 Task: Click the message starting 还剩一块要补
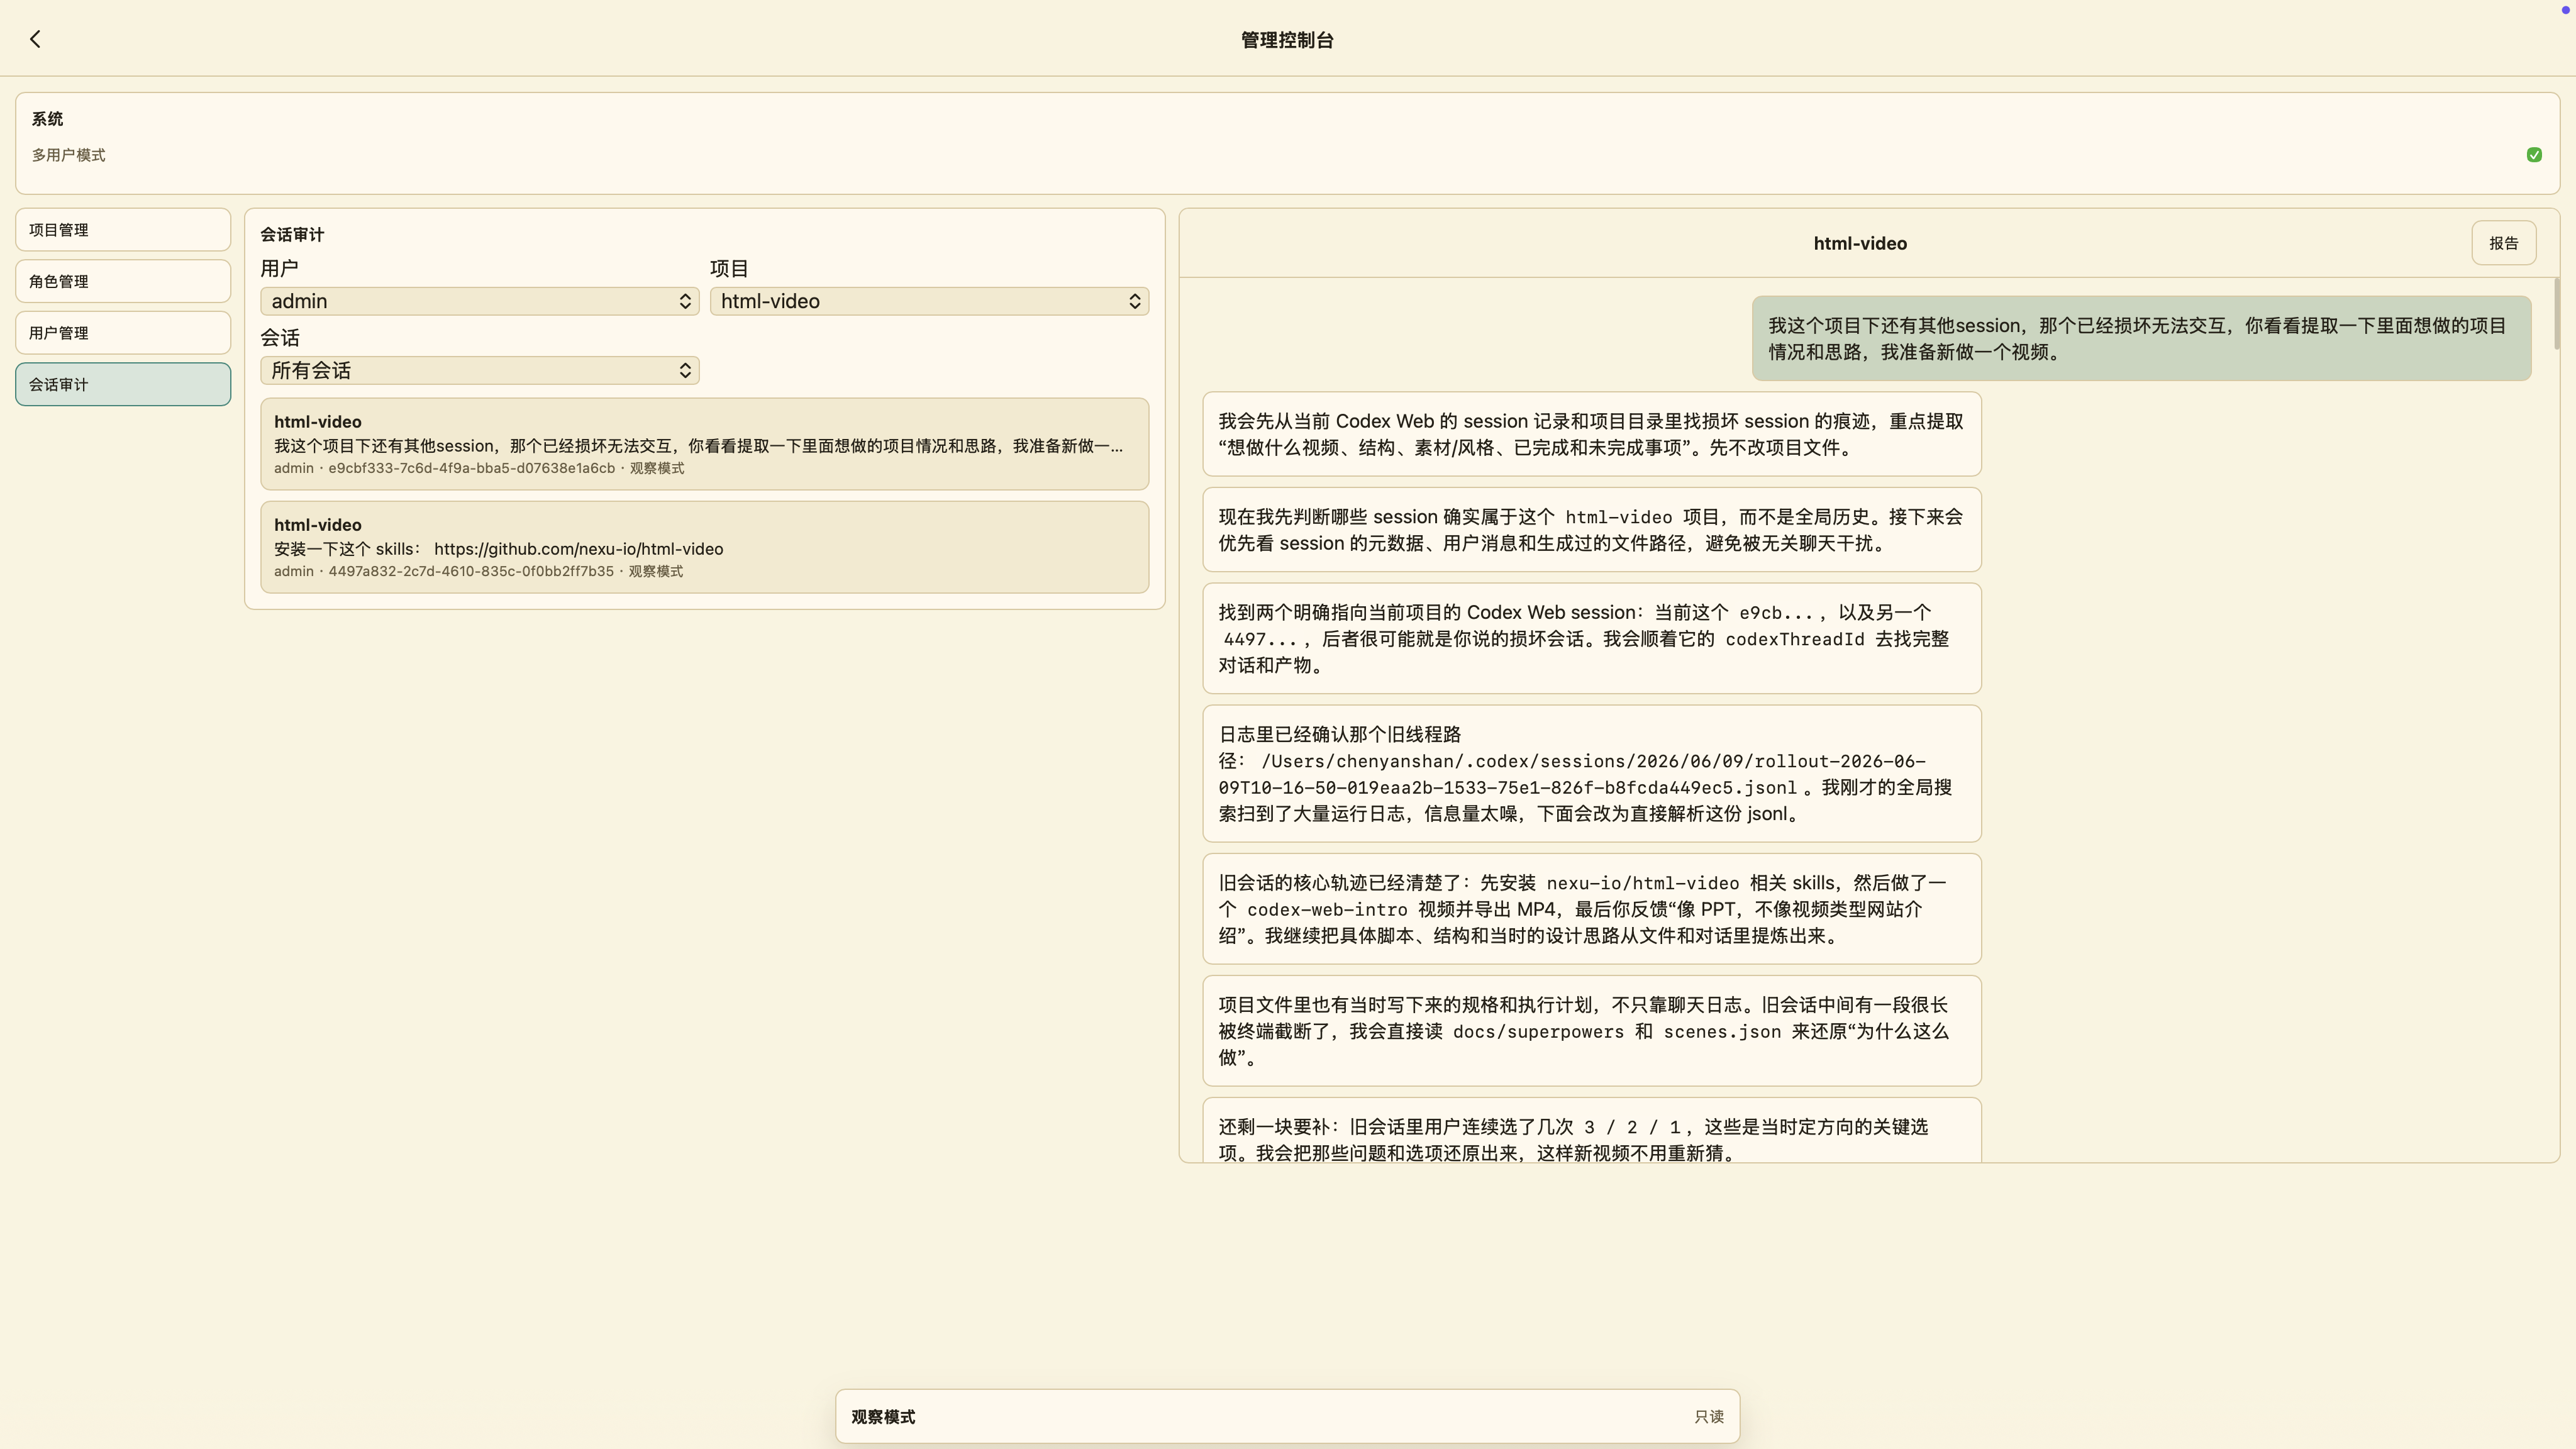1591,1131
